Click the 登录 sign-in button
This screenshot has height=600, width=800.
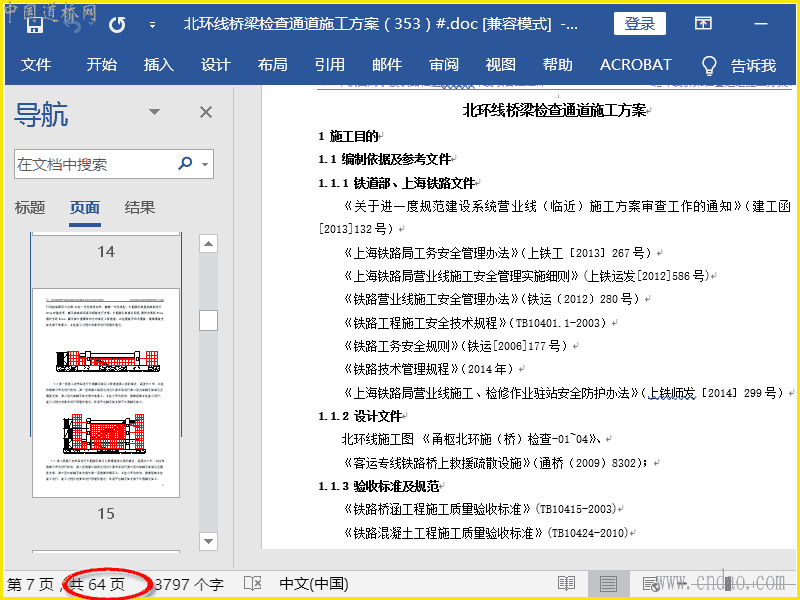639,23
